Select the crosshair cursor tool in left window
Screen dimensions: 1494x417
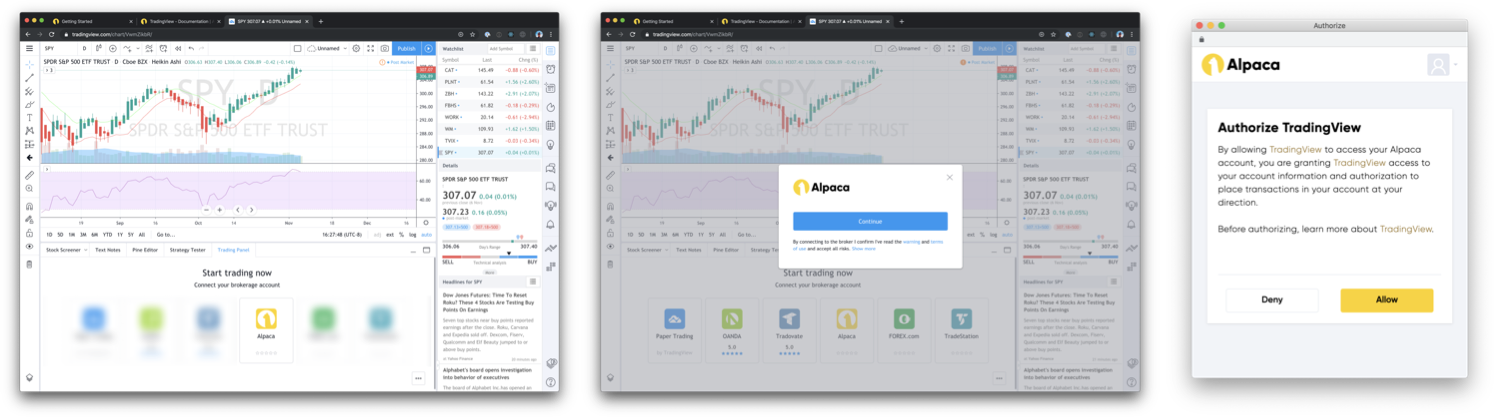pos(29,65)
